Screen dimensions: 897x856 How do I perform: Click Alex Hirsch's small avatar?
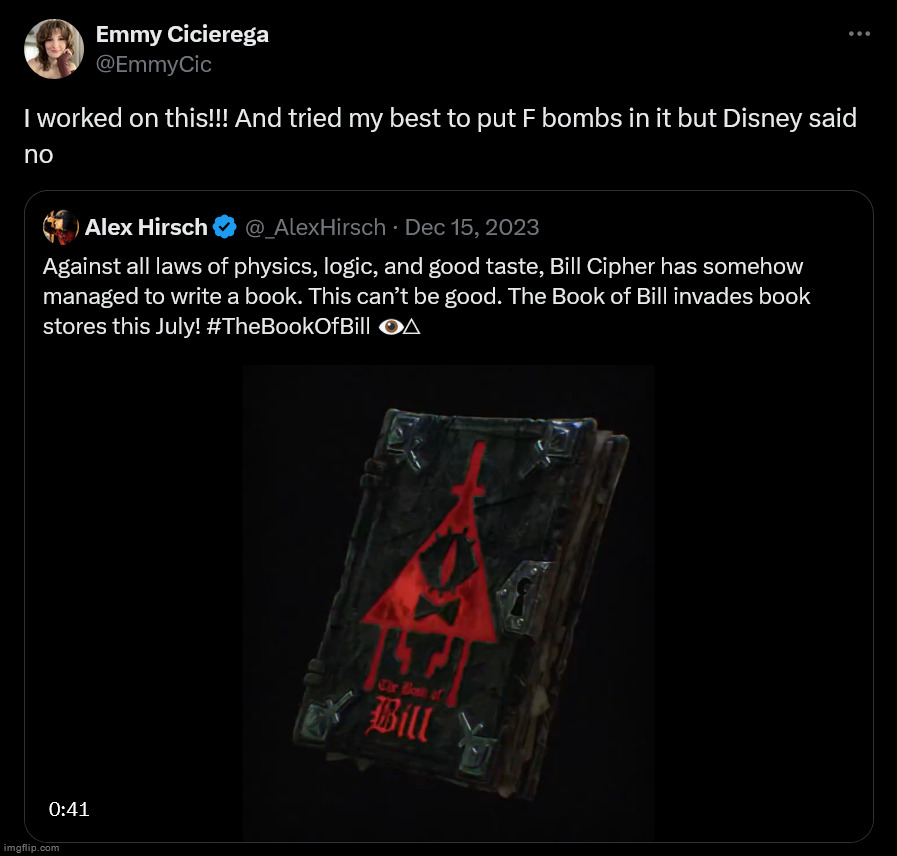click(61, 227)
